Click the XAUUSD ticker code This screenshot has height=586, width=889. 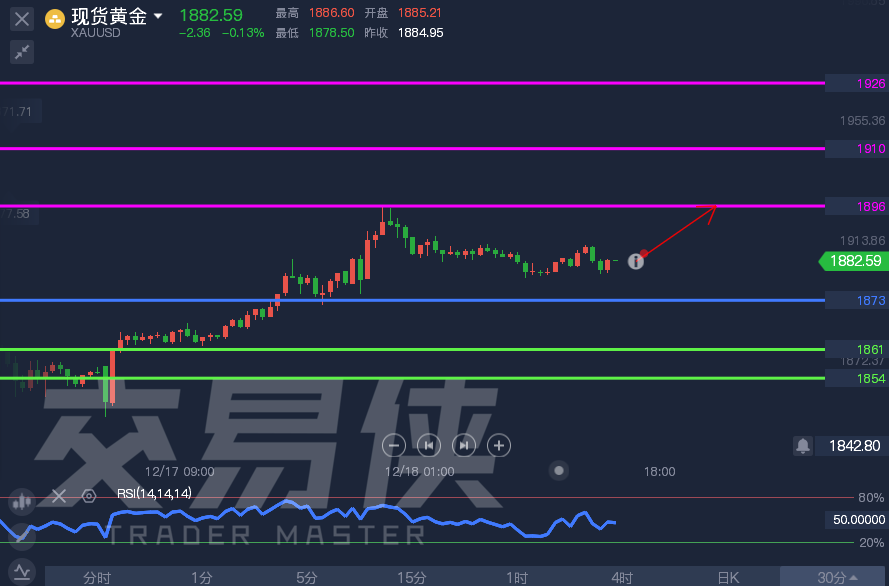click(95, 33)
